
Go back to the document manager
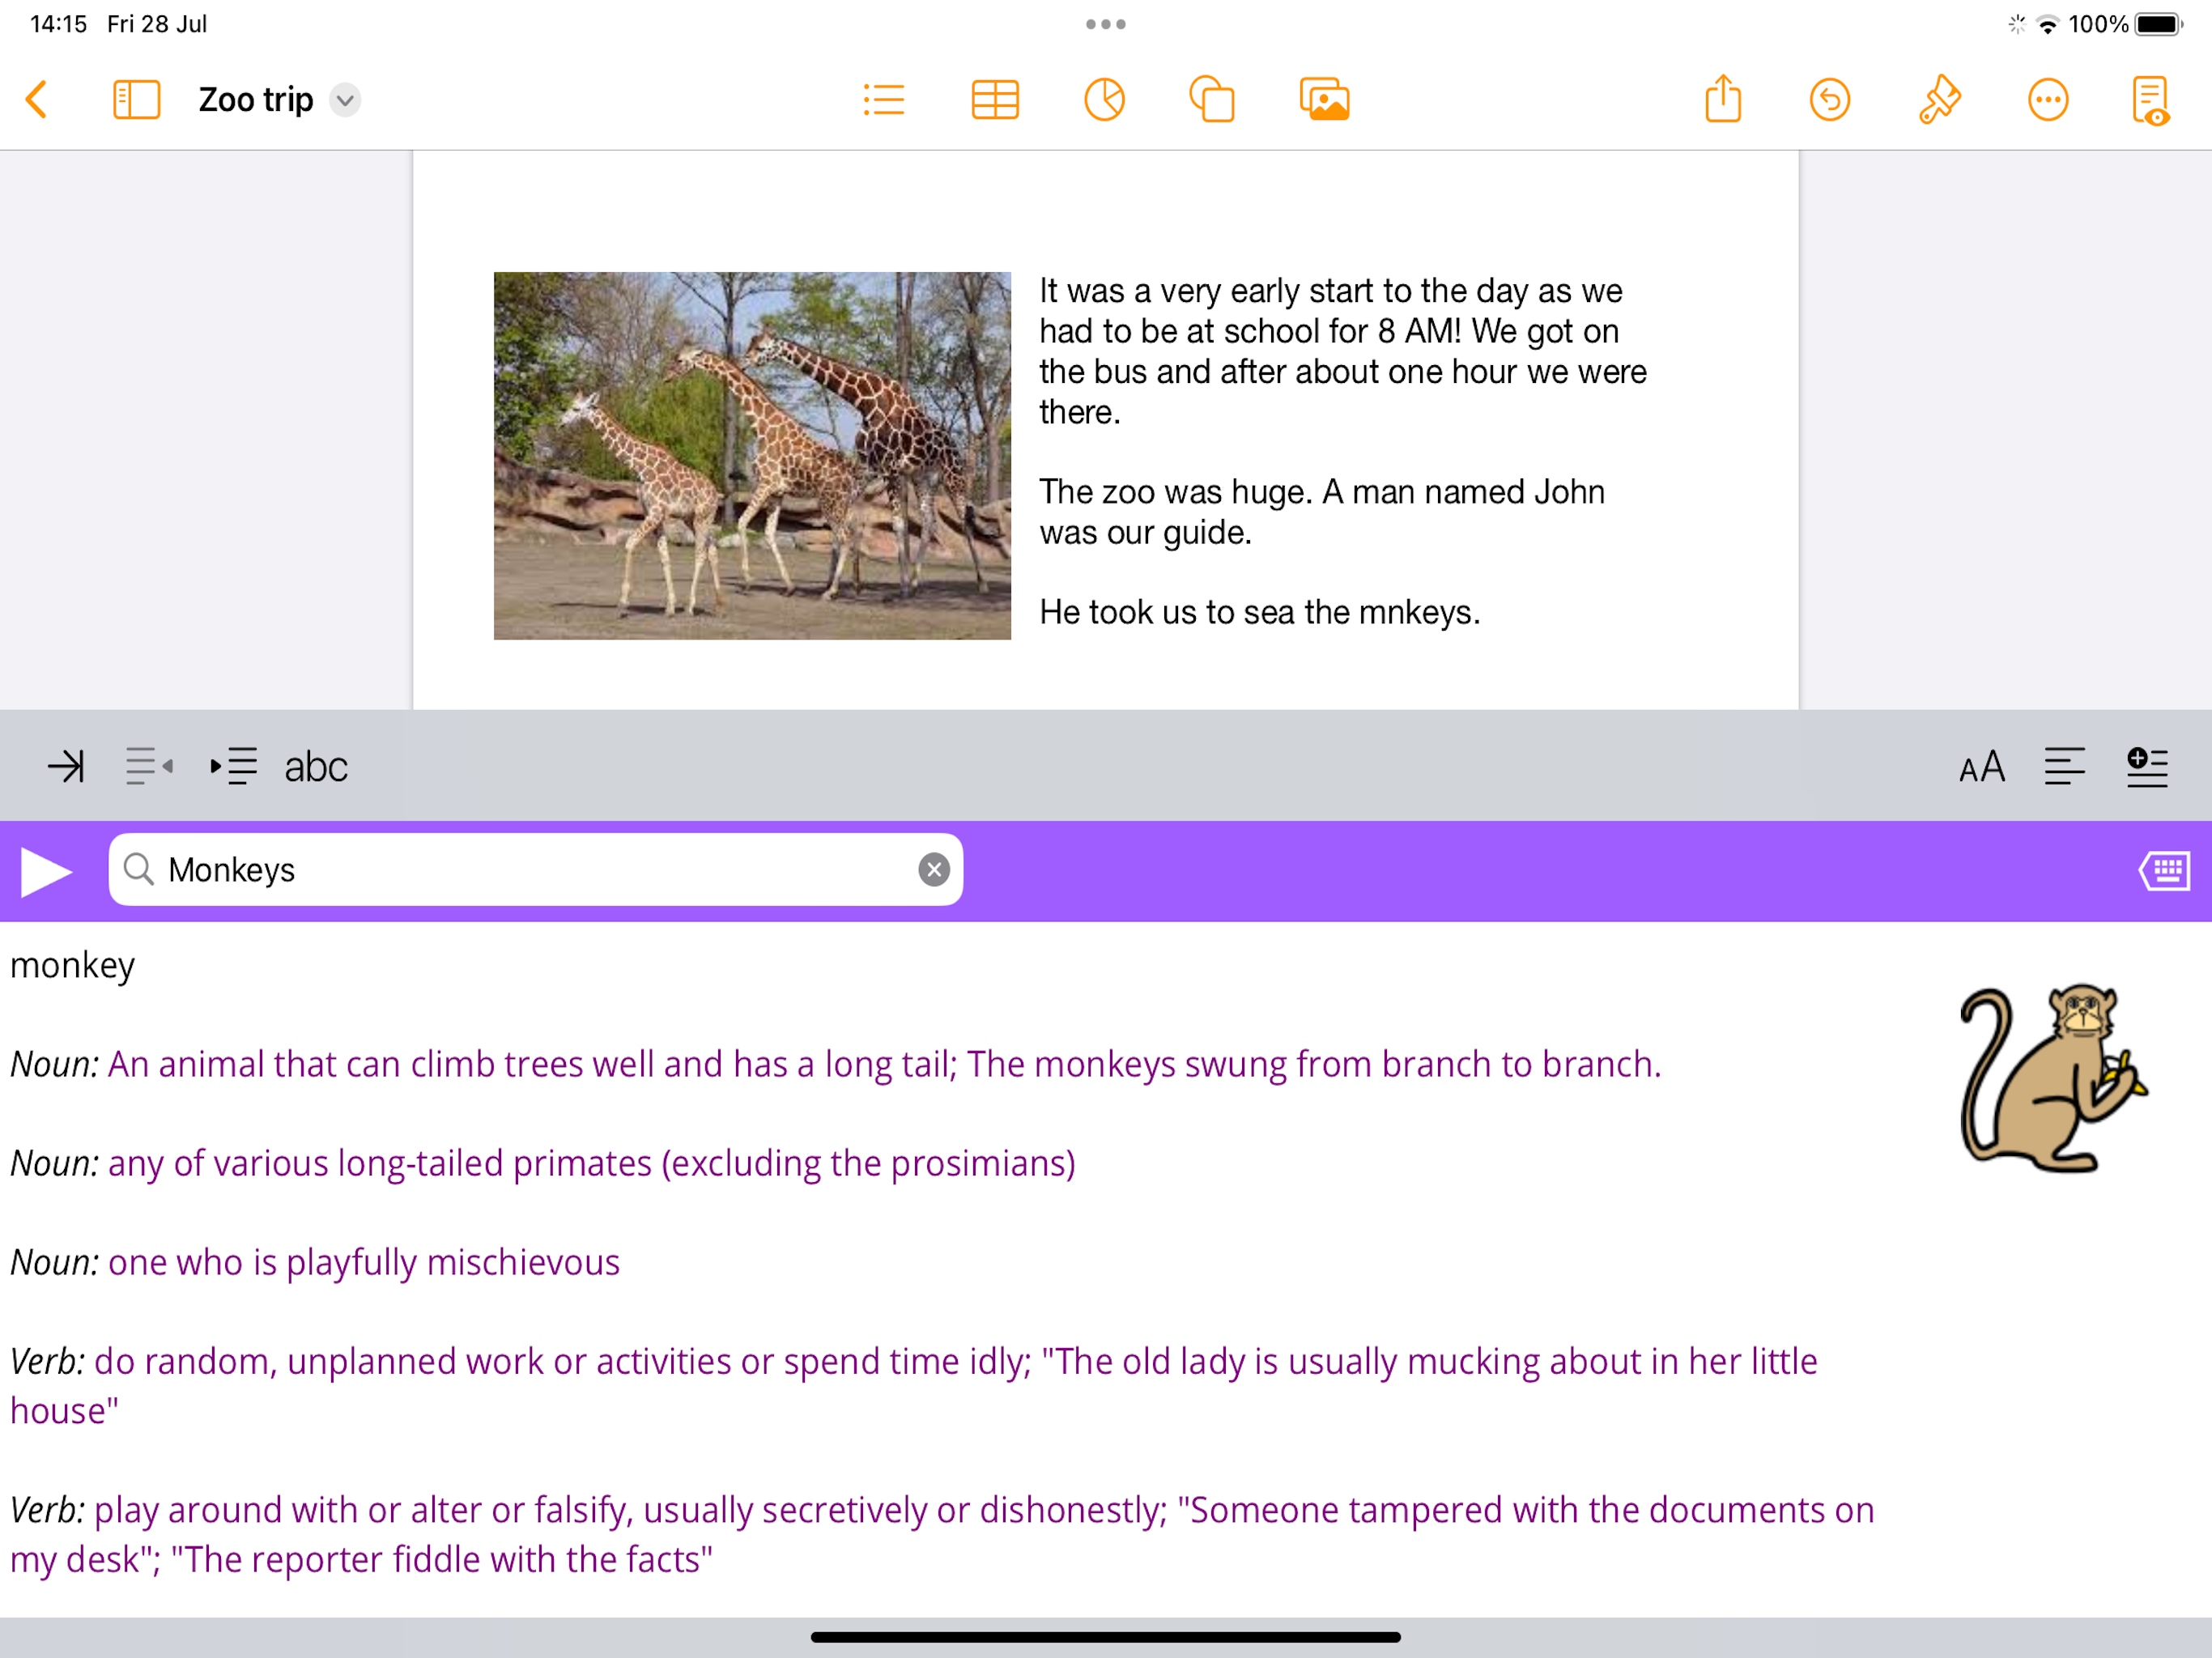pos(37,100)
